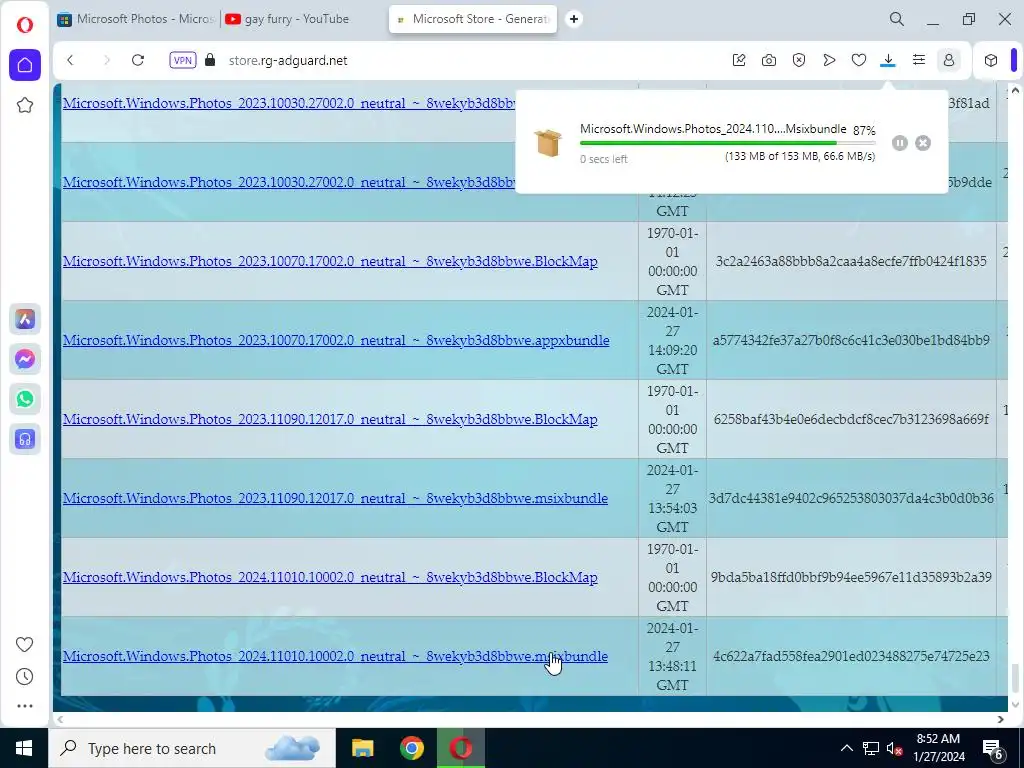The image size is (1024, 768).
Task: Click the 2024-01-27 14:09:20 GMT date cell
Action: [x=672, y=340]
